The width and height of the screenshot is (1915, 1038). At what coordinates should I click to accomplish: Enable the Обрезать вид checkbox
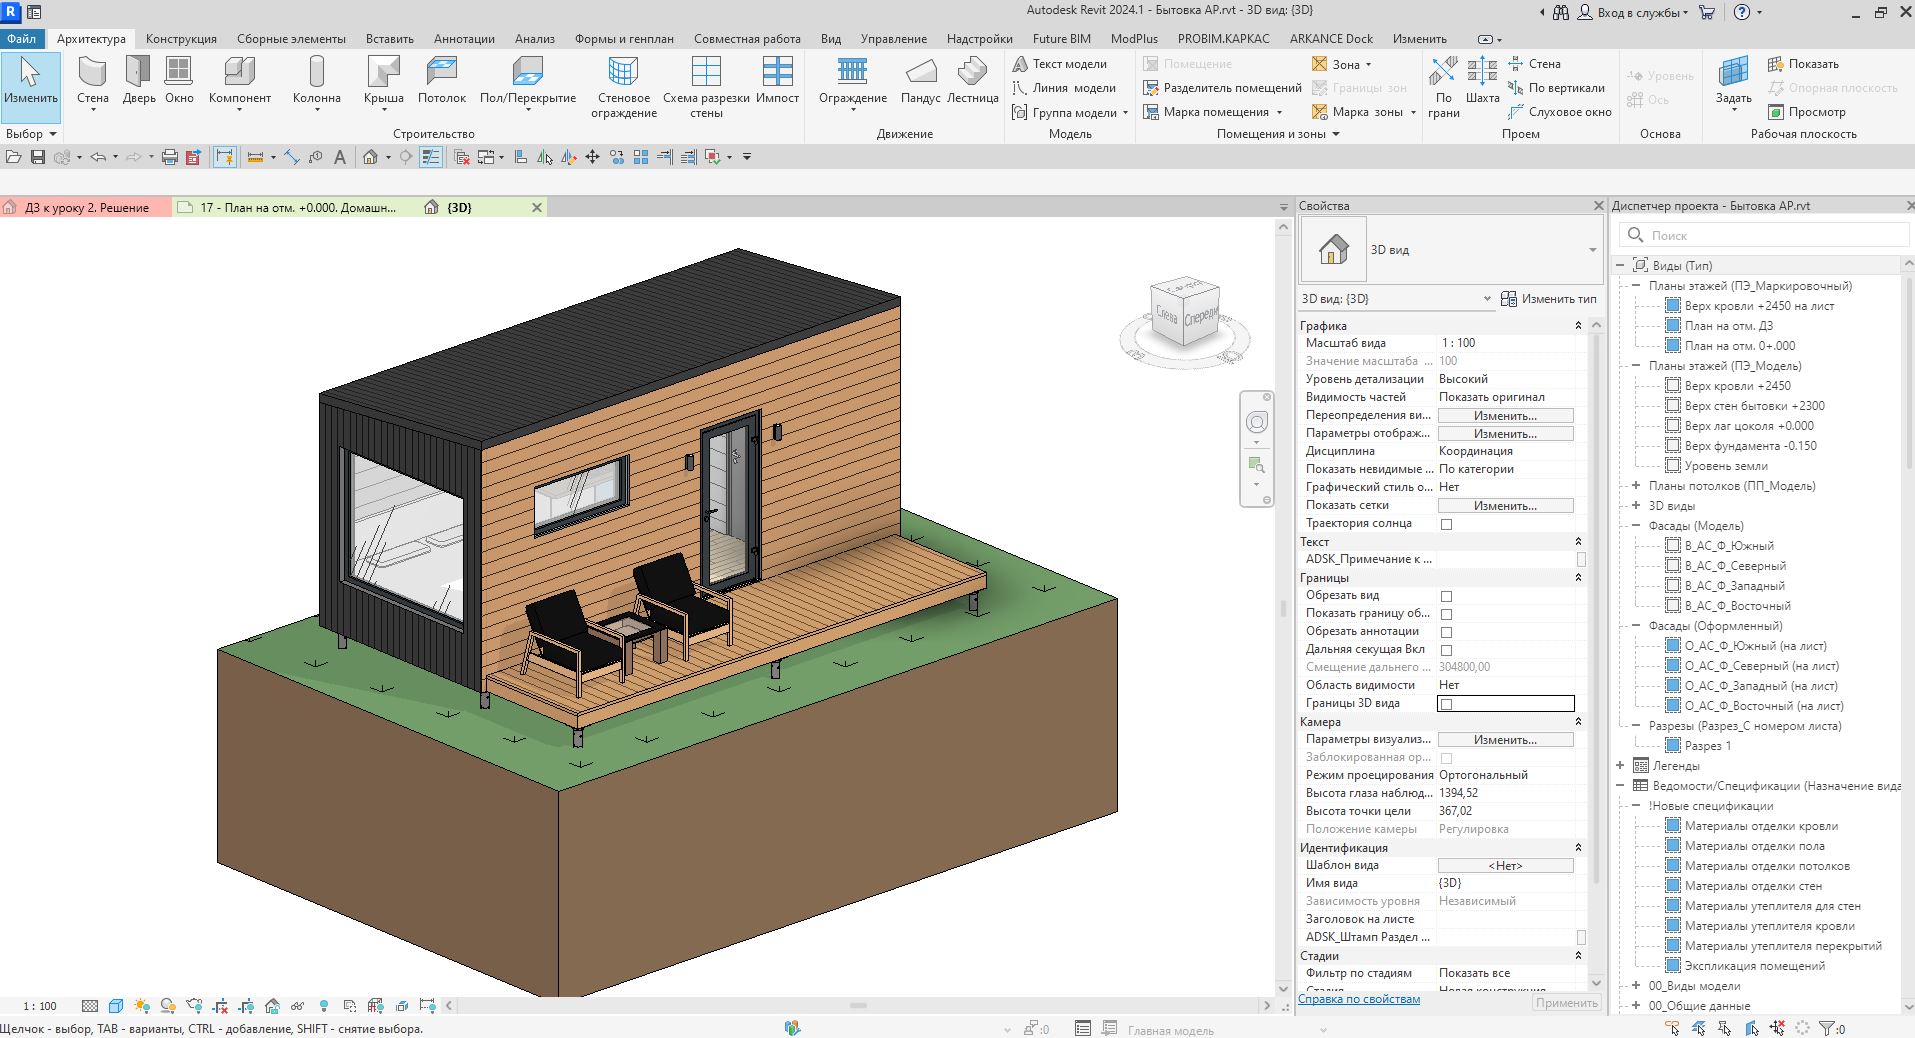[1446, 596]
